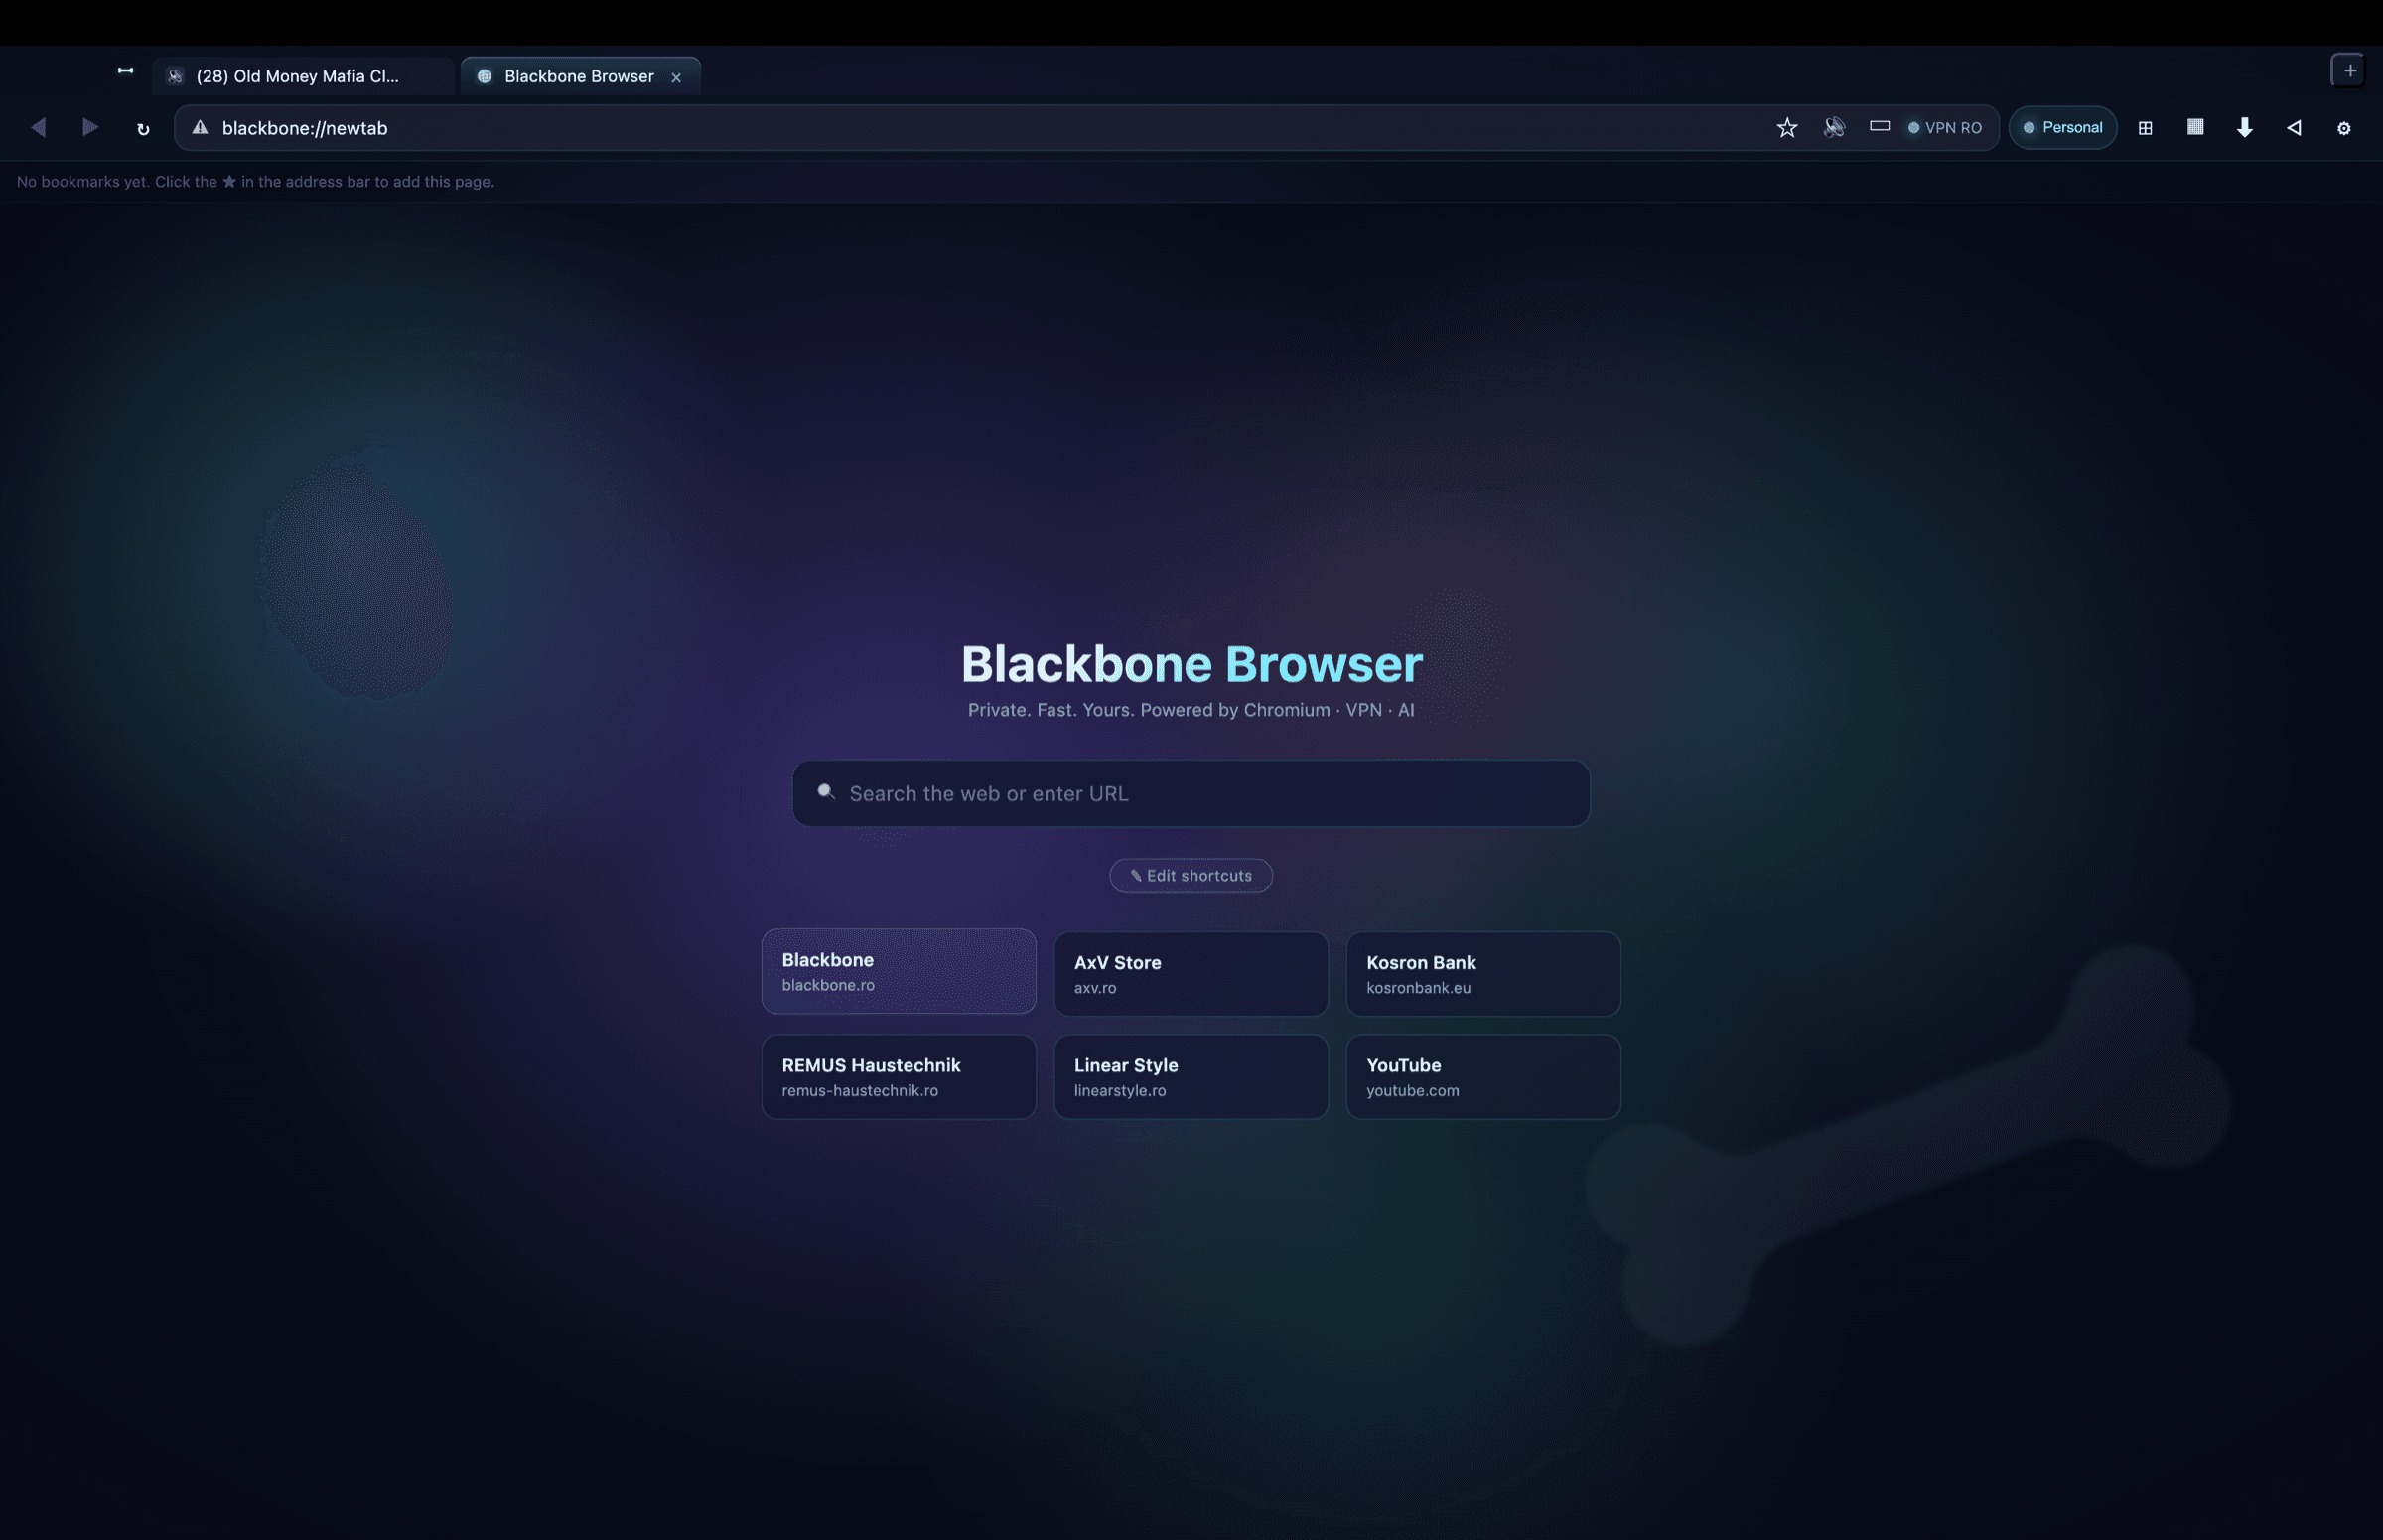This screenshot has width=2383, height=1540.
Task: Click the warning triangle in the address bar
Action: point(200,127)
